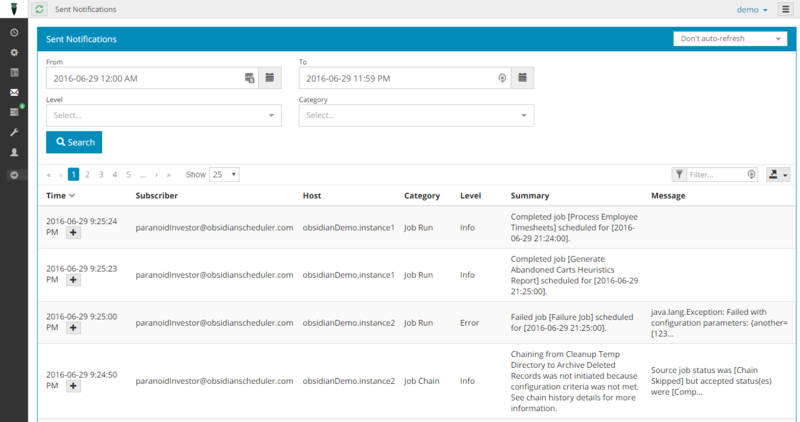Screen dimensions: 800x422
Task: Go to the next results page arrow
Action: (156, 175)
